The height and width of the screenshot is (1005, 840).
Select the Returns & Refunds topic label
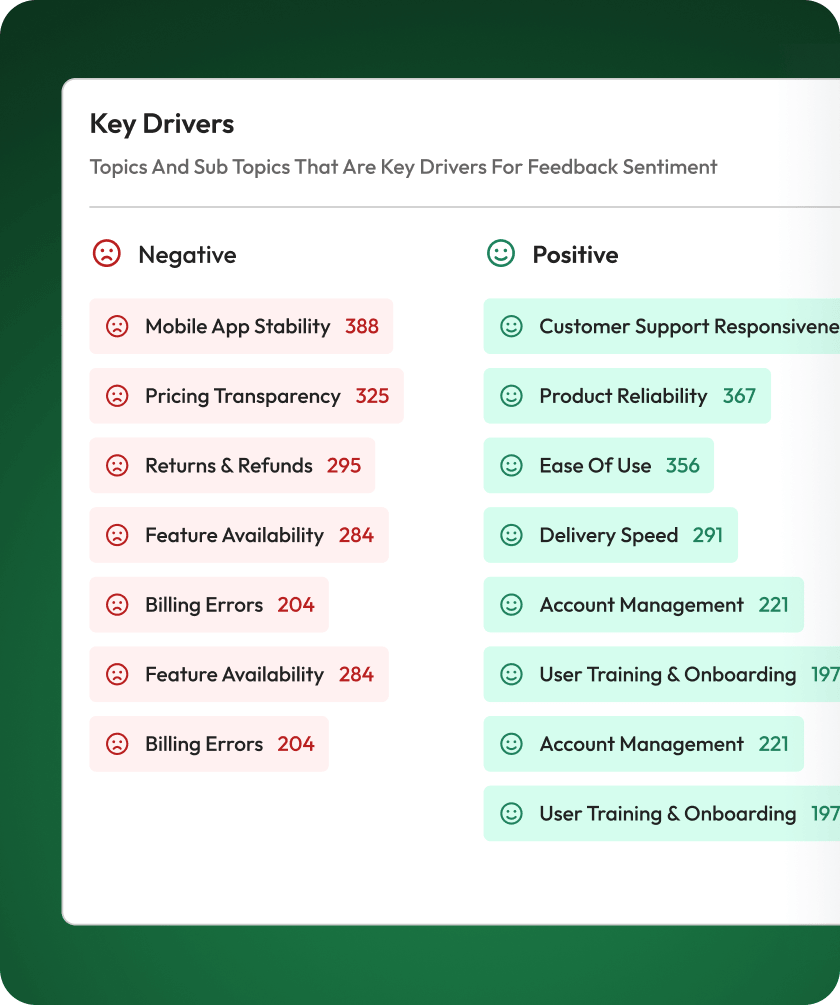pos(228,465)
